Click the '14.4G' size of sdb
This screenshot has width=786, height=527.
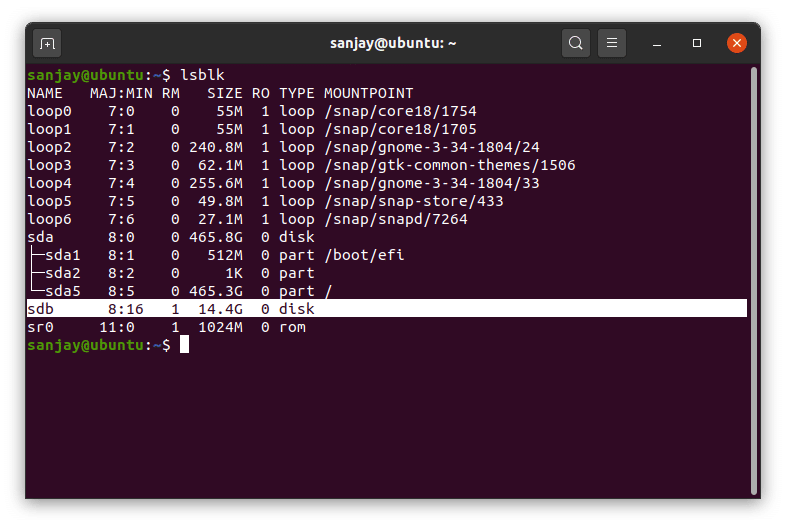click(220, 309)
